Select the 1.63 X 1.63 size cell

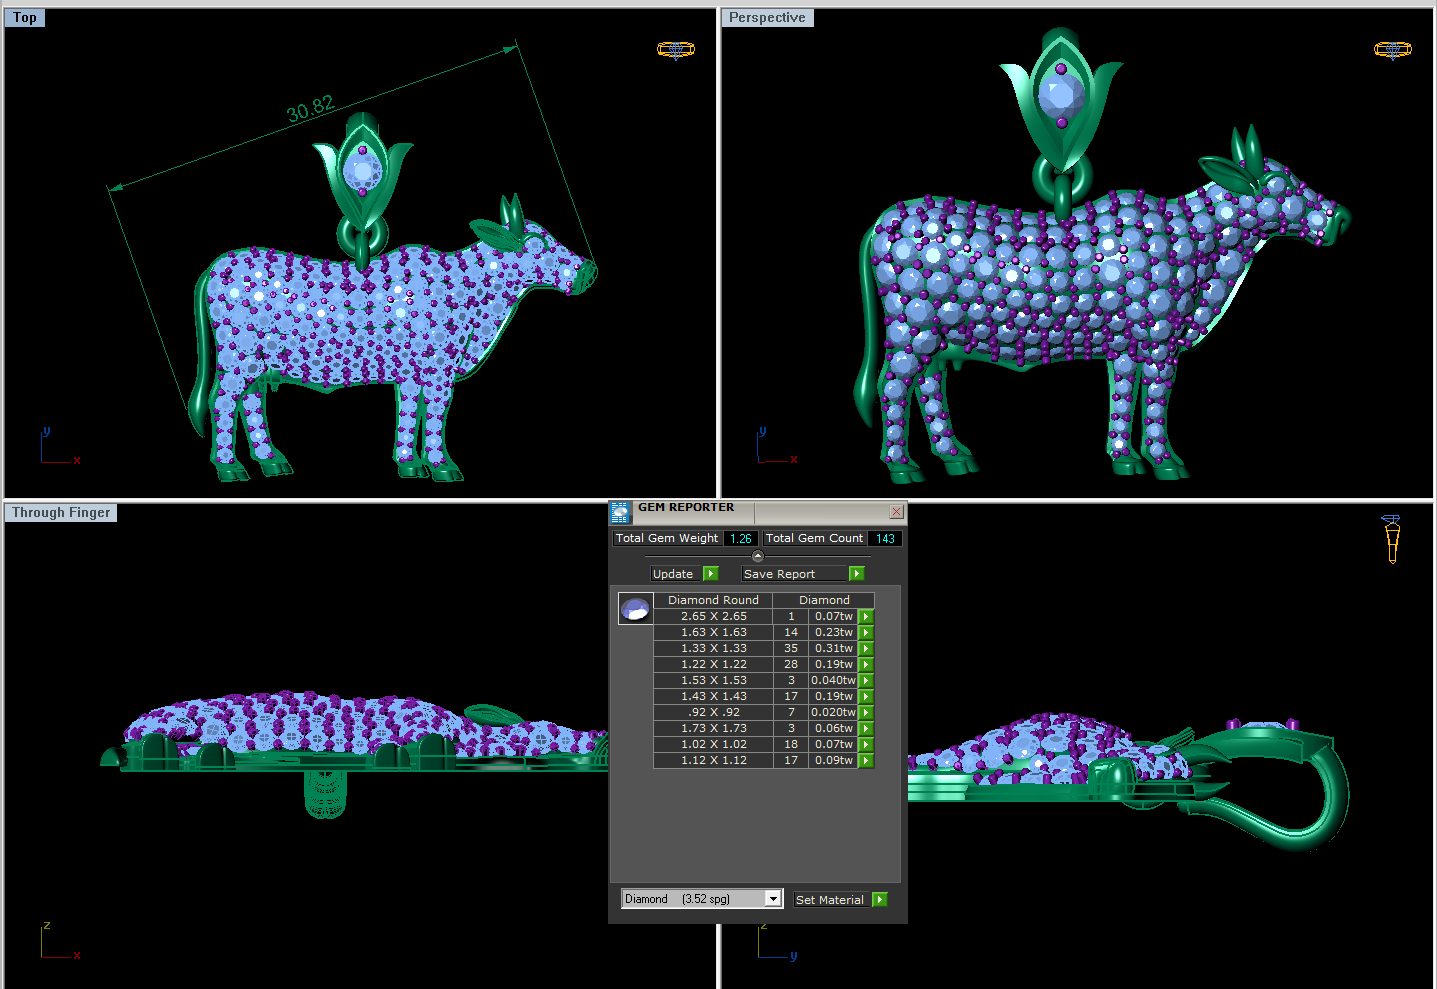tap(713, 633)
